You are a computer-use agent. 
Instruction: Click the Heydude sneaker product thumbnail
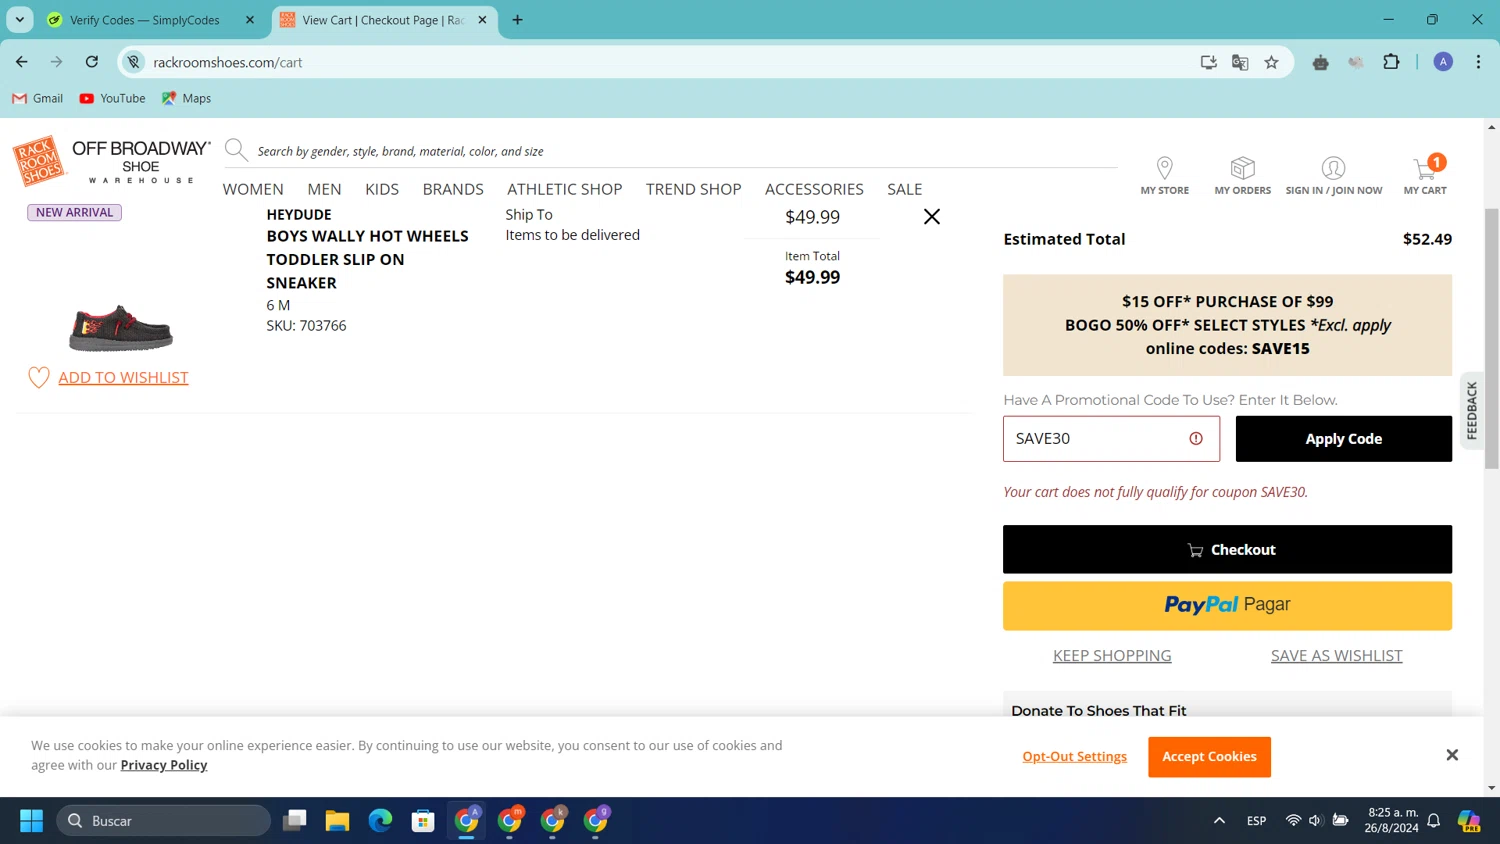[121, 328]
